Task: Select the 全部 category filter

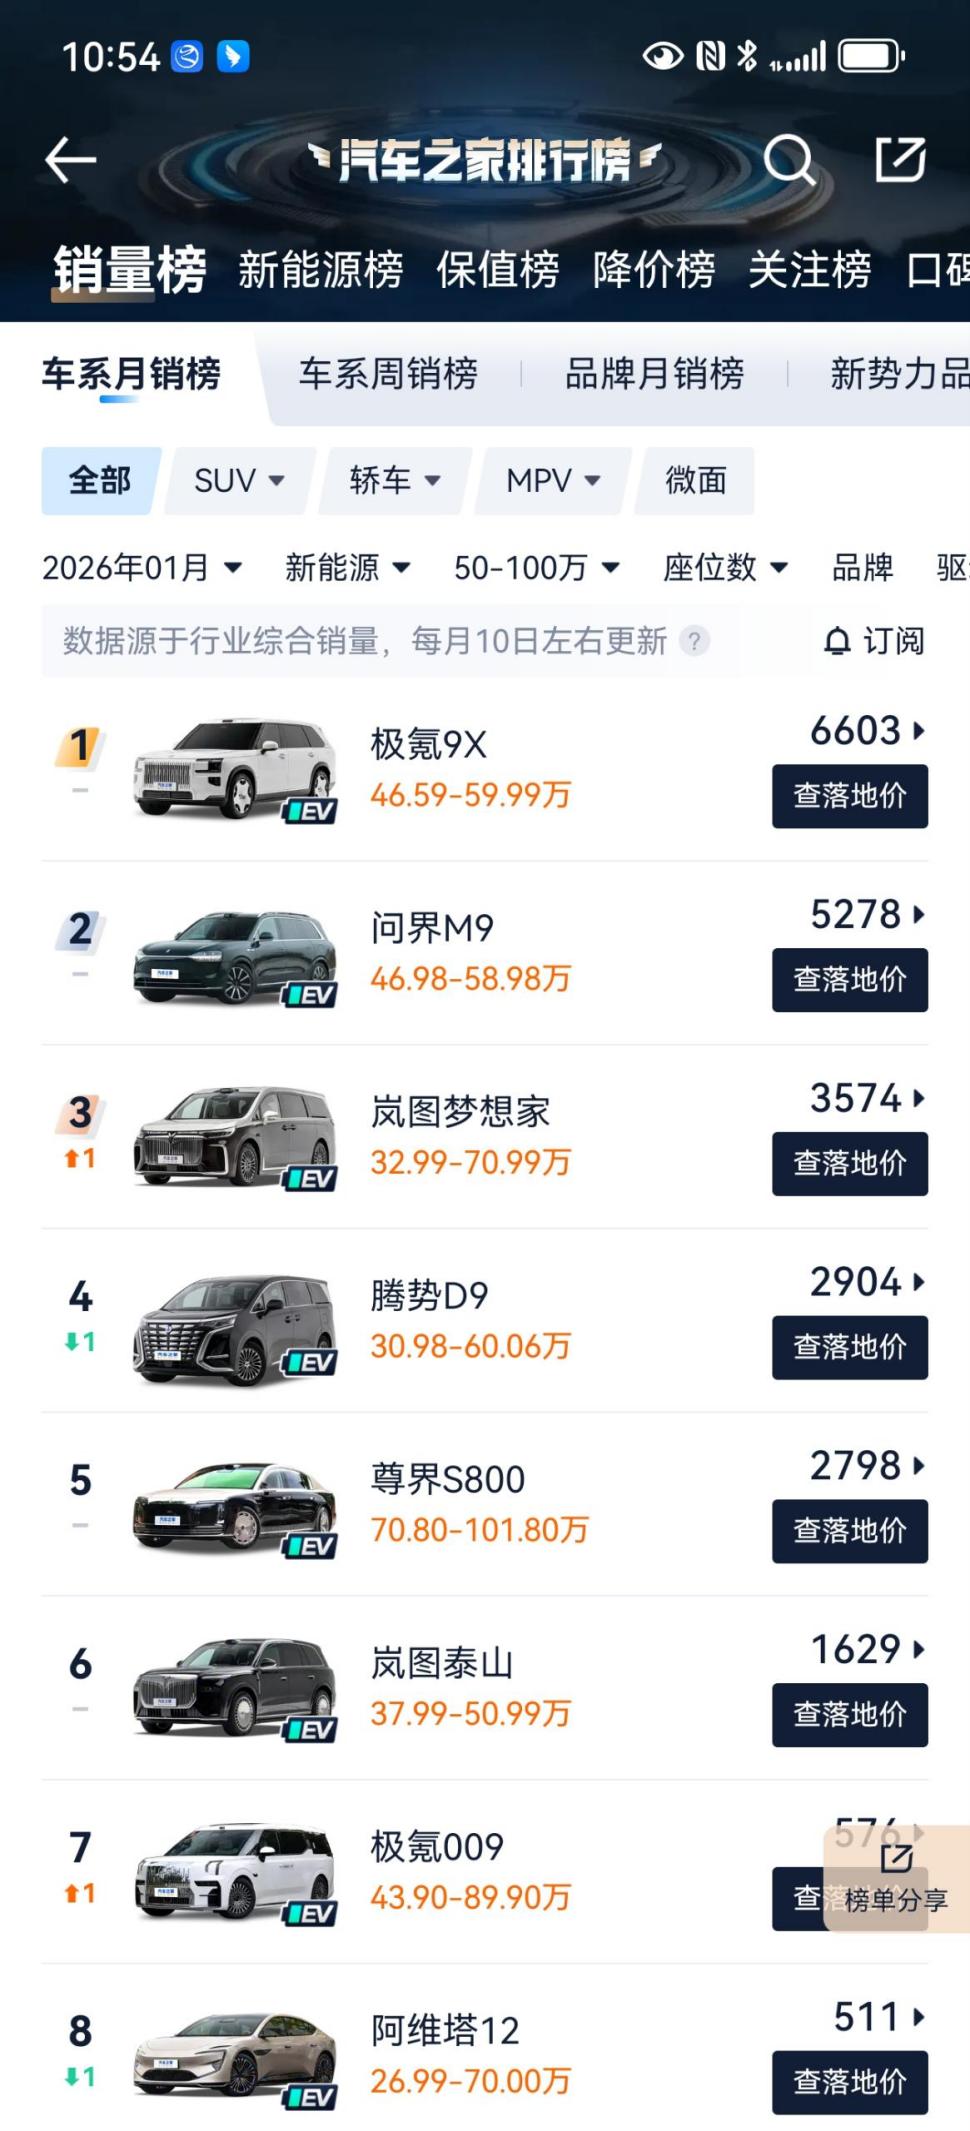Action: (99, 481)
